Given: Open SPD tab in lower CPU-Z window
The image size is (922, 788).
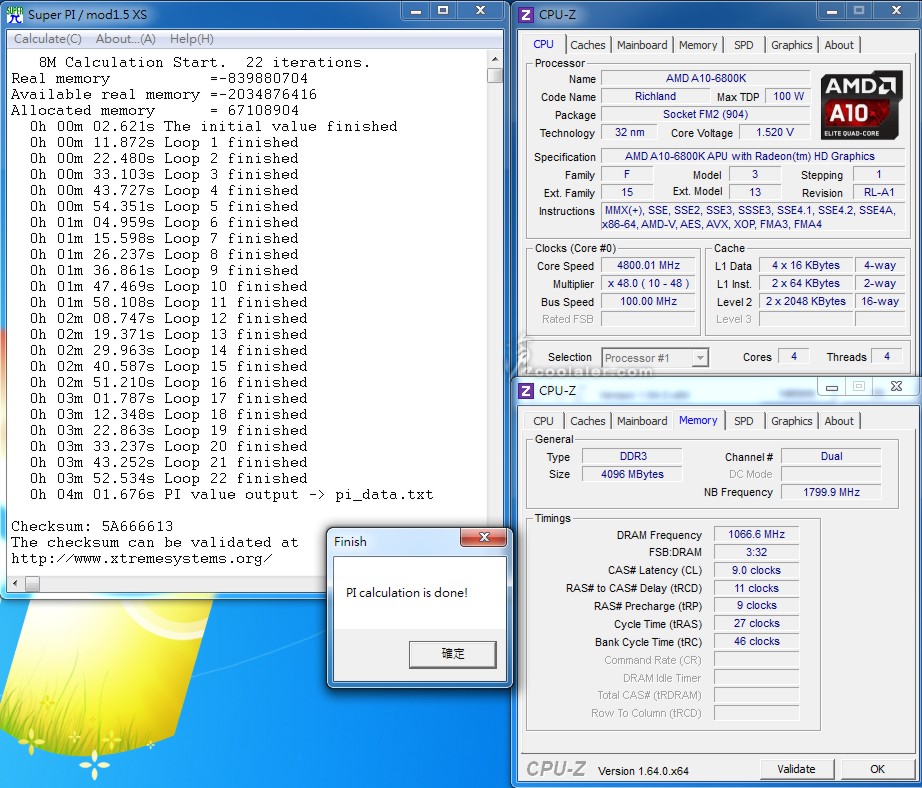Looking at the screenshot, I should tap(743, 421).
